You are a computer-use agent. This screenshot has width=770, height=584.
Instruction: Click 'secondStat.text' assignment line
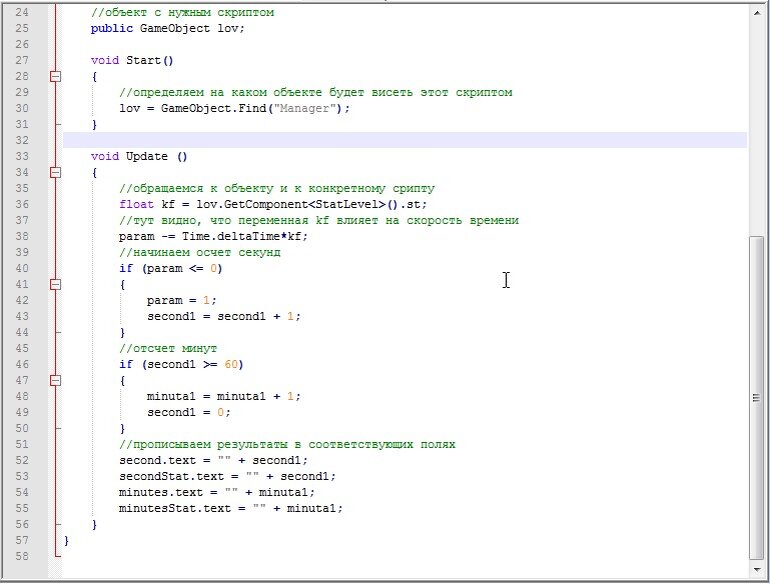pyautogui.click(x=227, y=476)
